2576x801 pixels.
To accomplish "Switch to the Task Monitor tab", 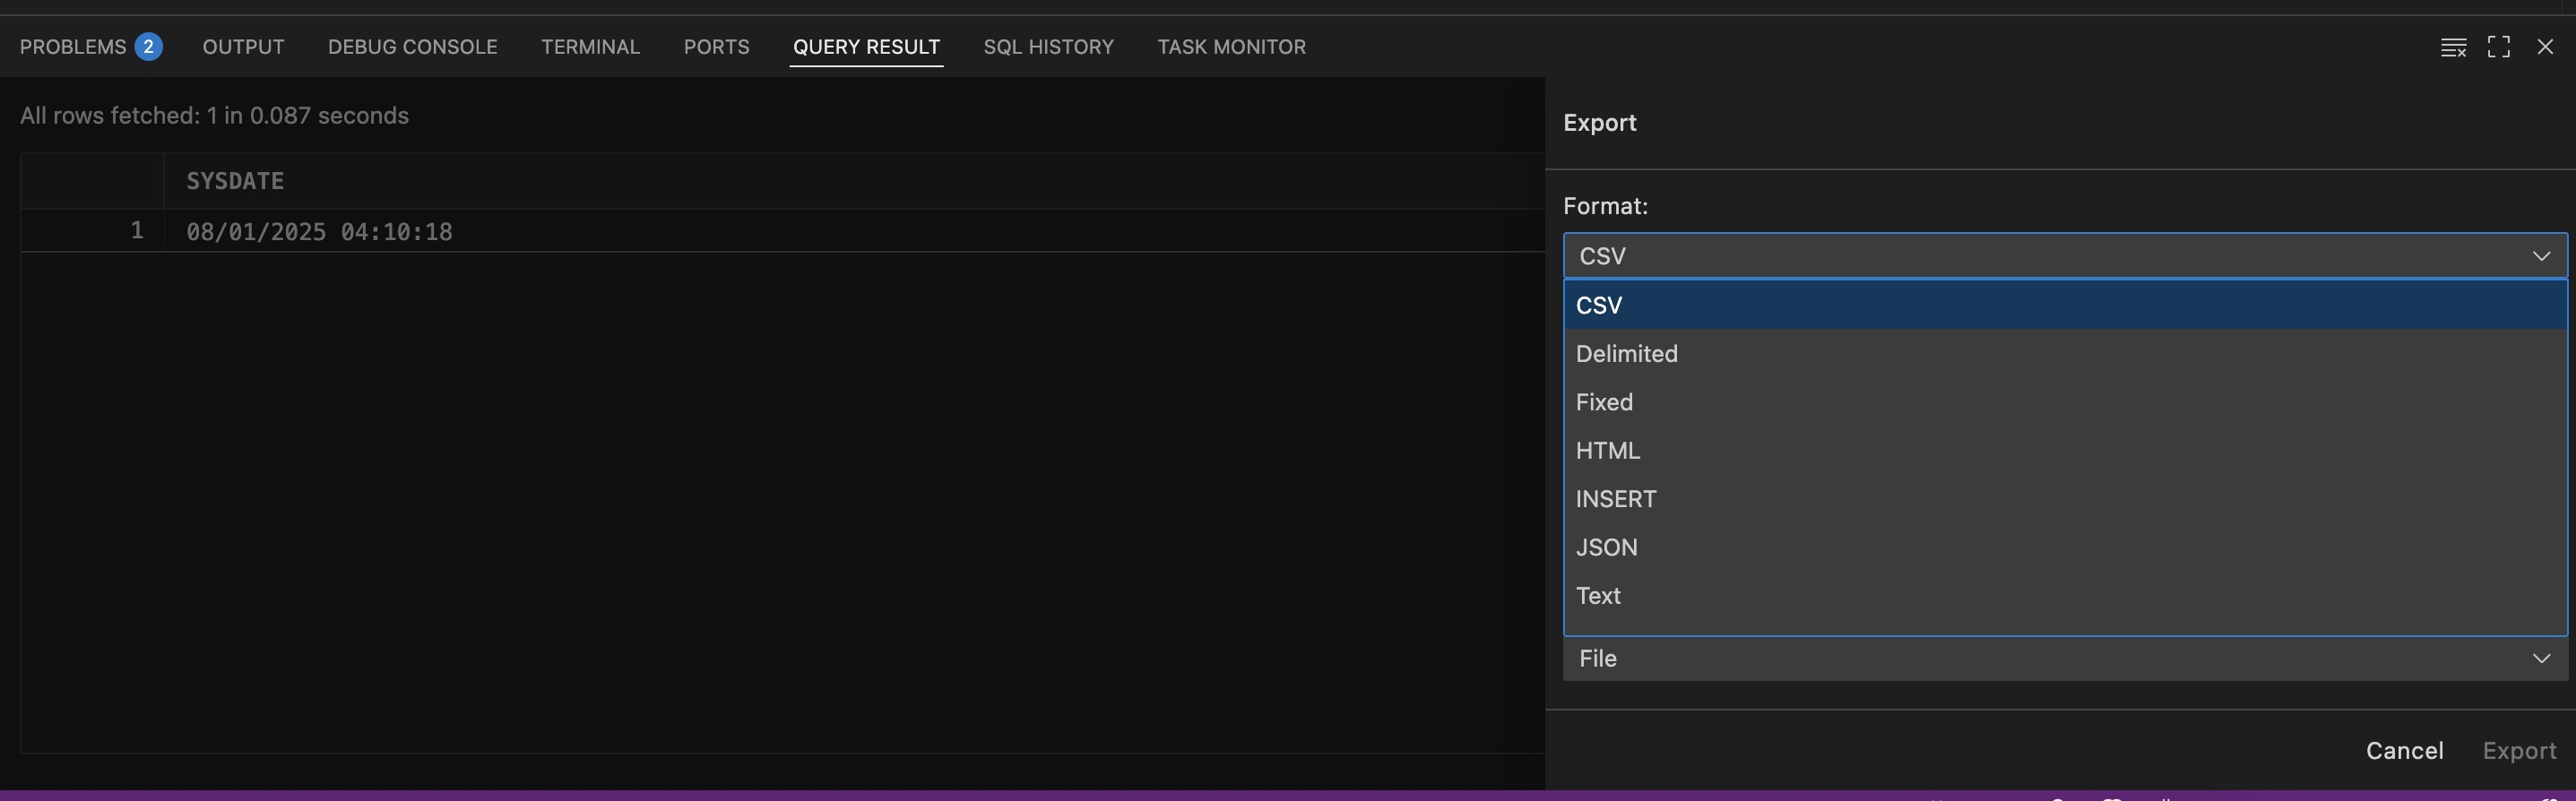I will point(1231,47).
